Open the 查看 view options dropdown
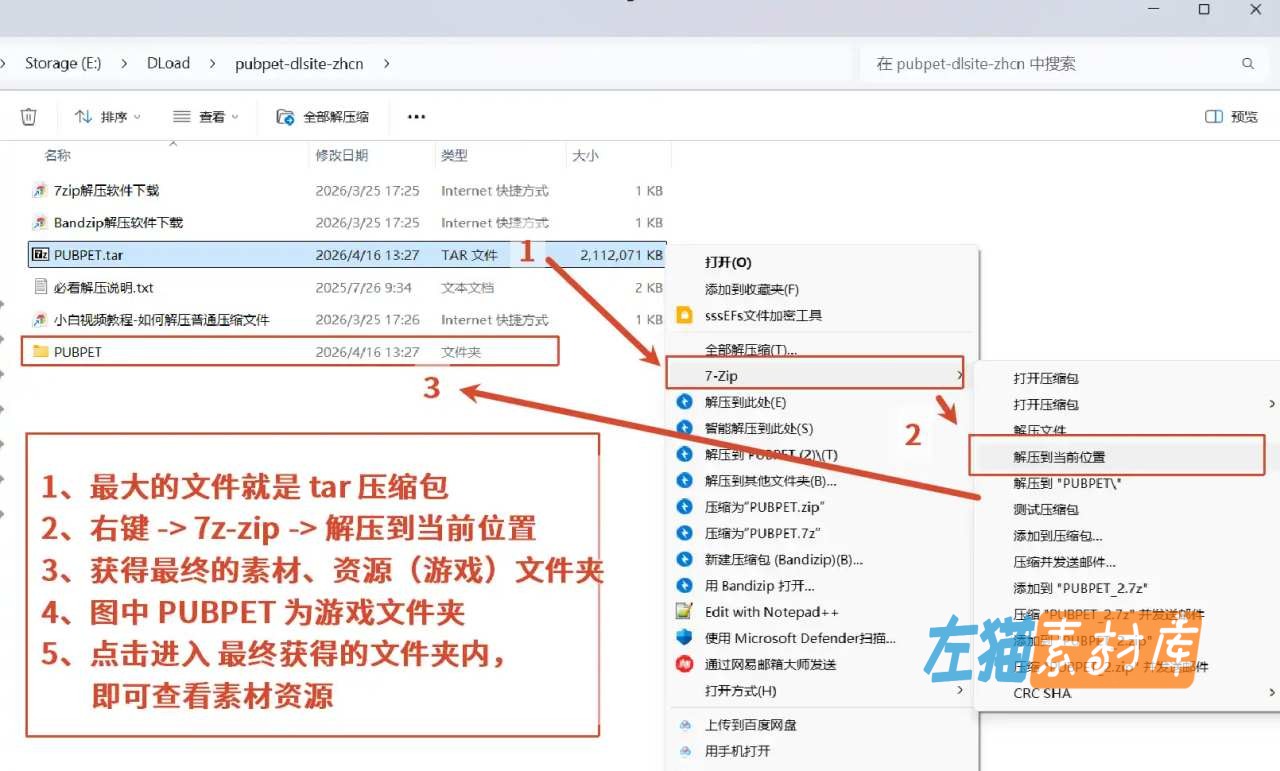The height and width of the screenshot is (771, 1280). 206,117
